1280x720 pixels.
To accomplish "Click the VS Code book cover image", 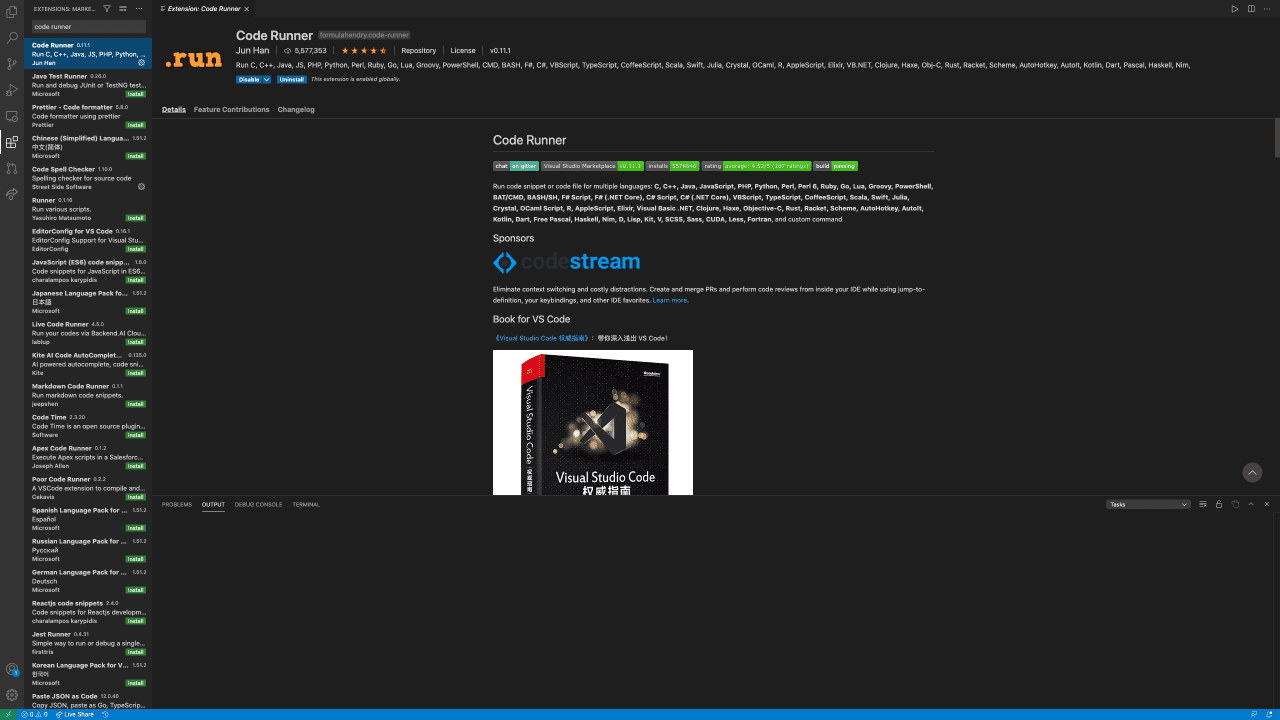I will click(x=593, y=422).
